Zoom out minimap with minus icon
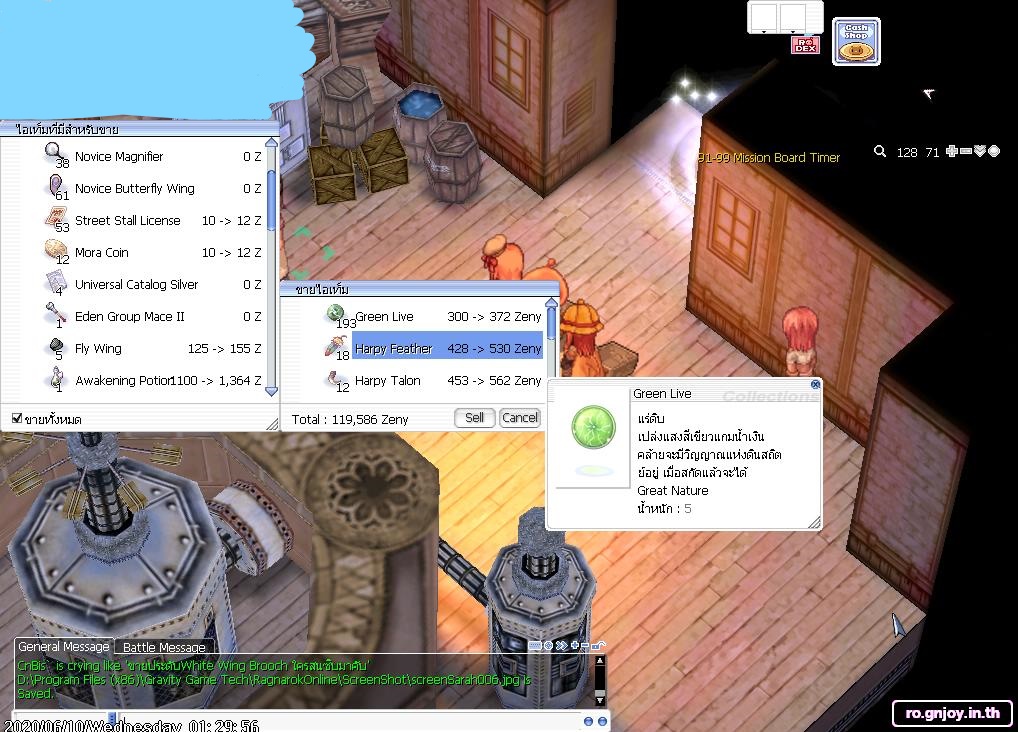Image resolution: width=1018 pixels, height=732 pixels. pos(965,151)
